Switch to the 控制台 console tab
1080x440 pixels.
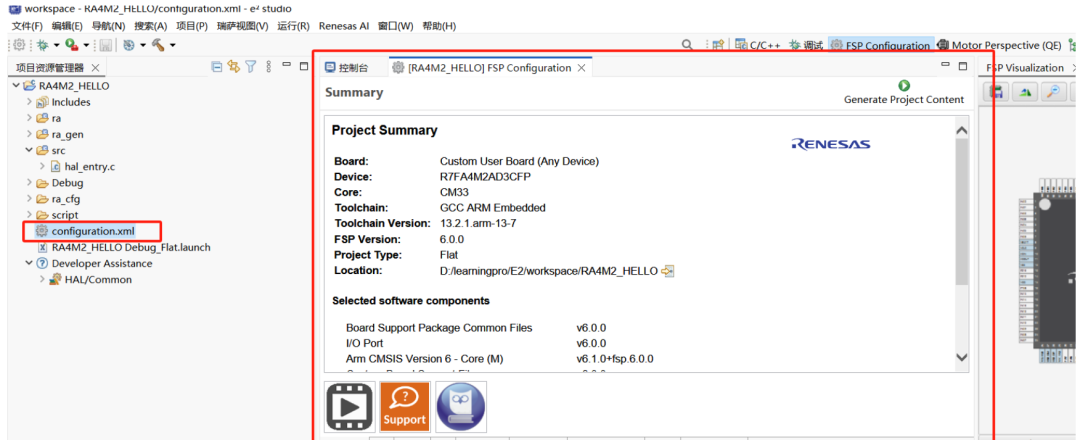point(346,68)
